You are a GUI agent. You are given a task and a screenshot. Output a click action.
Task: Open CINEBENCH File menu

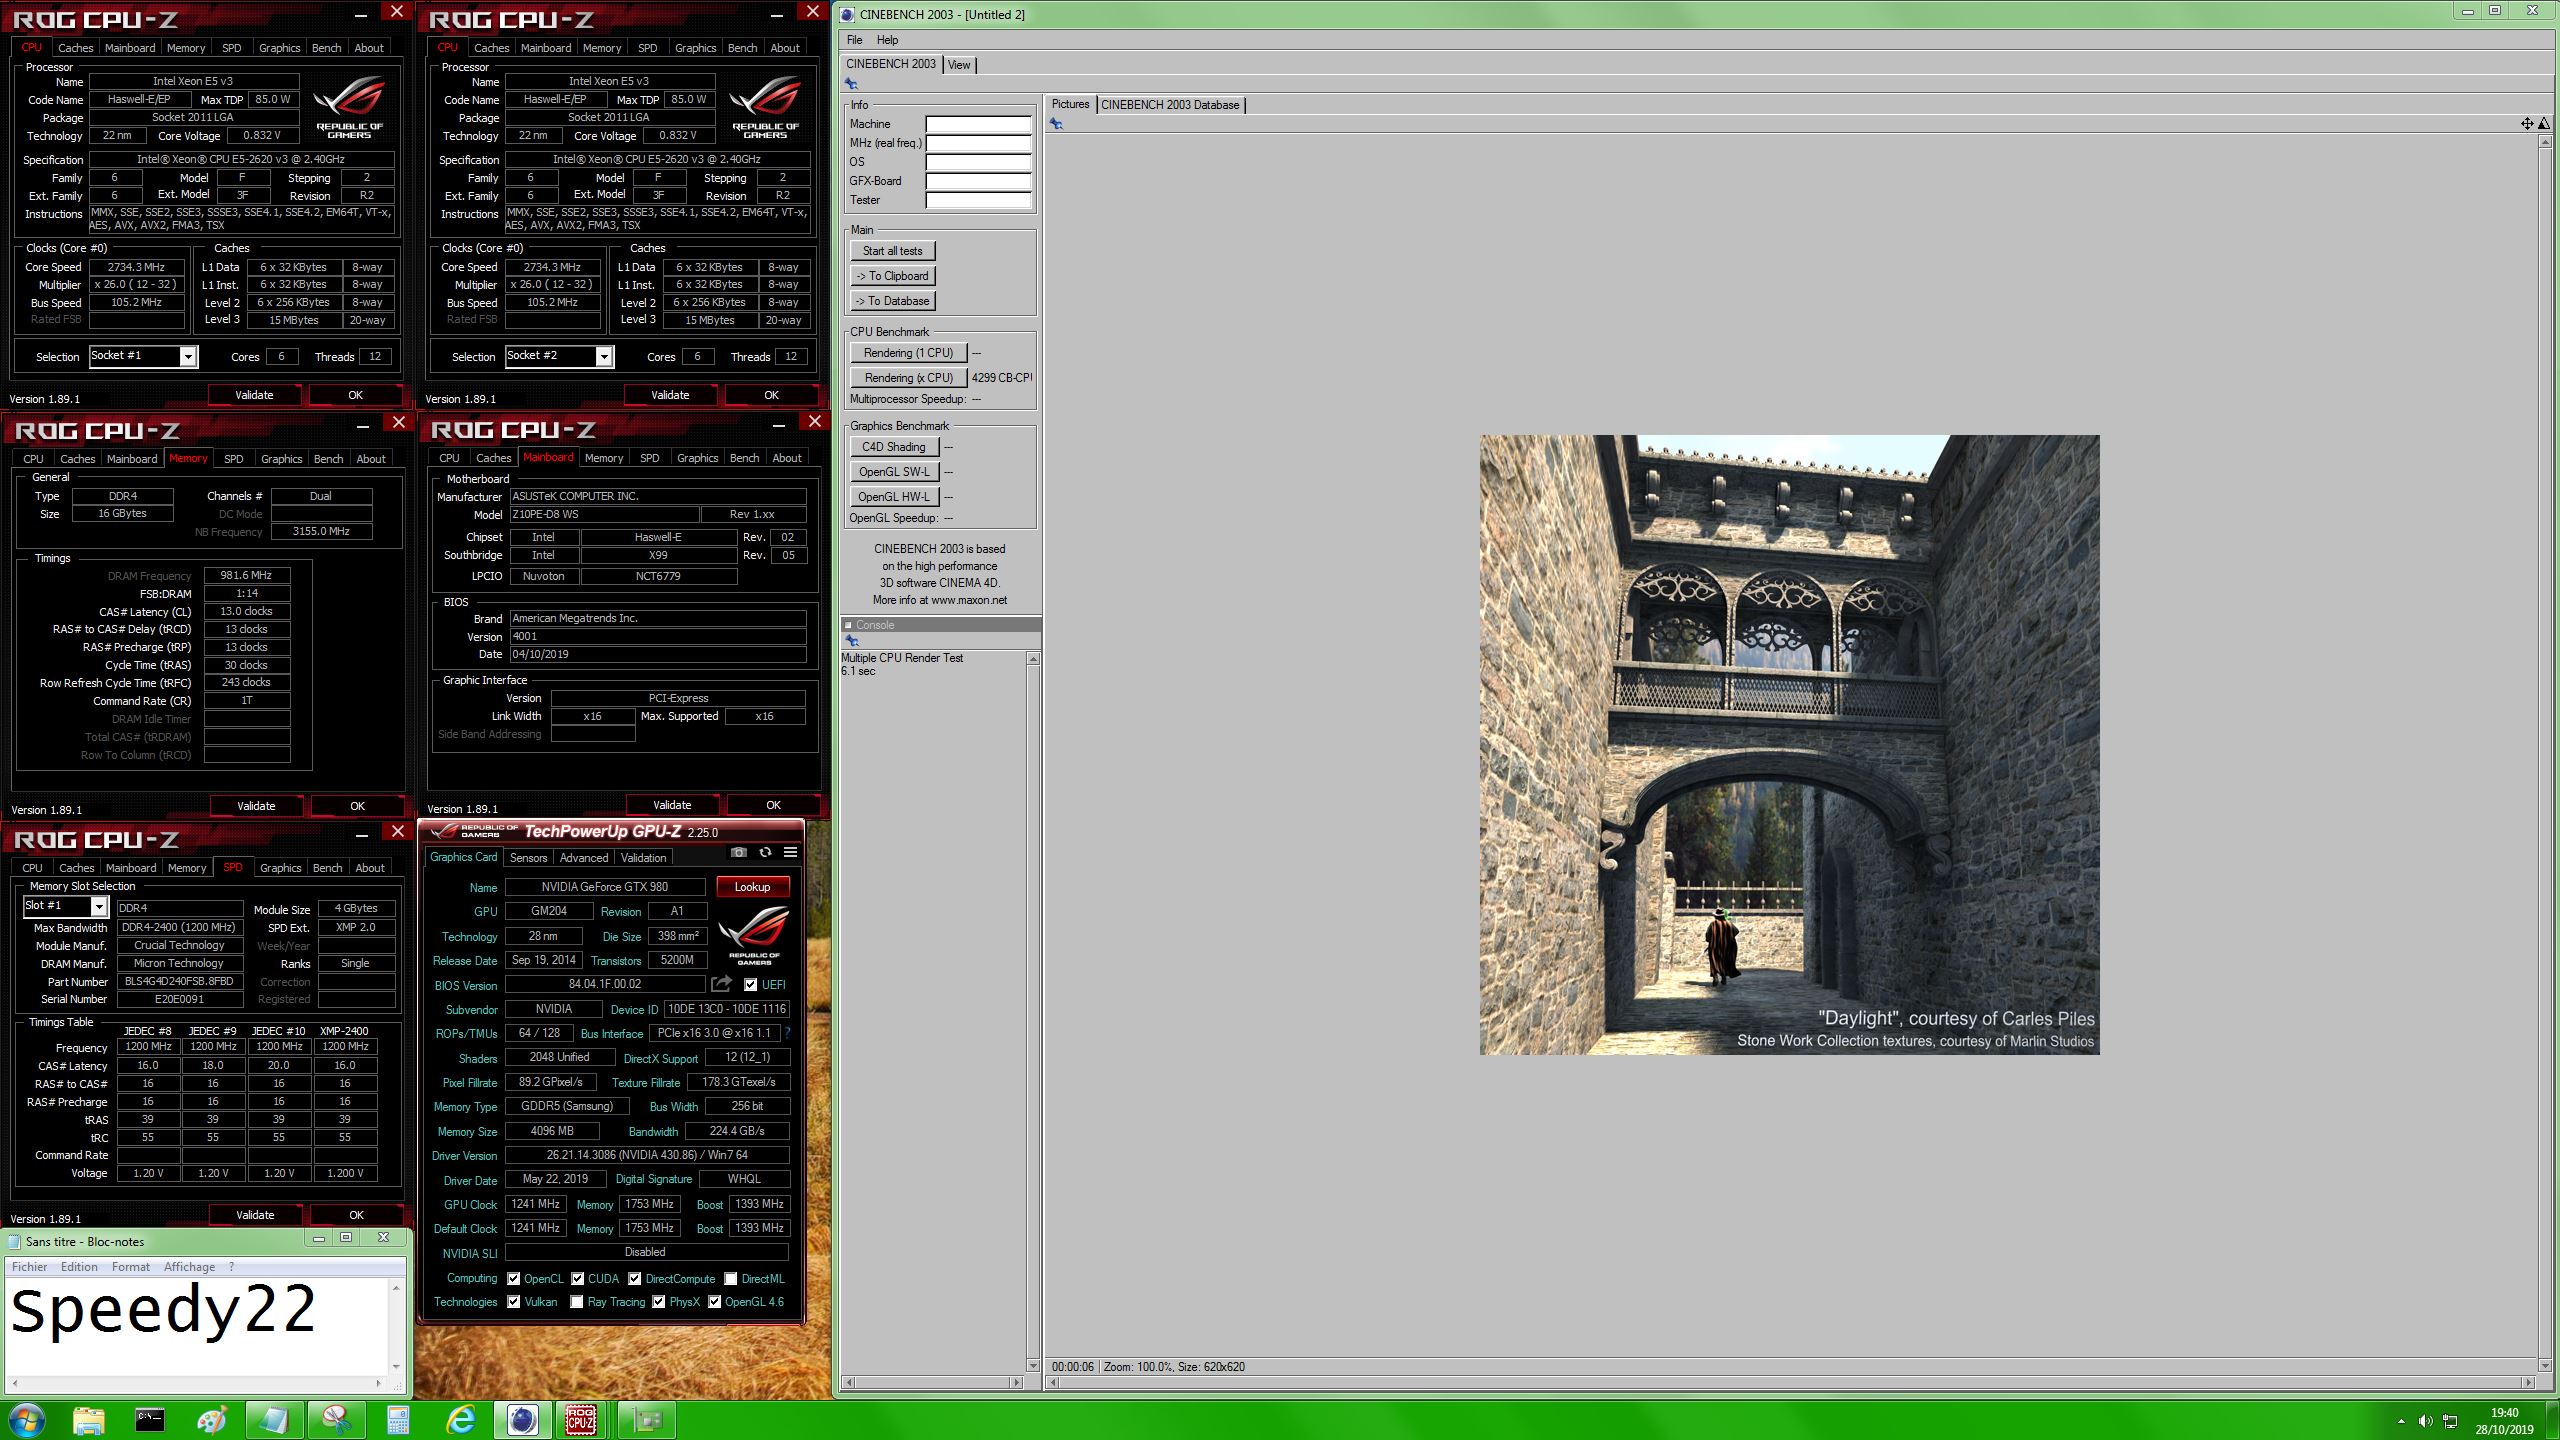854,40
